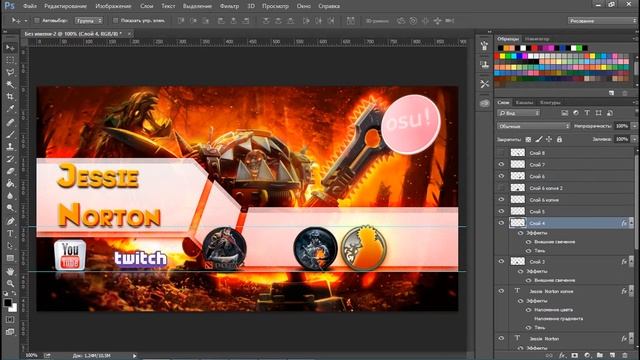Open the layer filter Вид dropdown
This screenshot has width=640, height=360.
[519, 113]
